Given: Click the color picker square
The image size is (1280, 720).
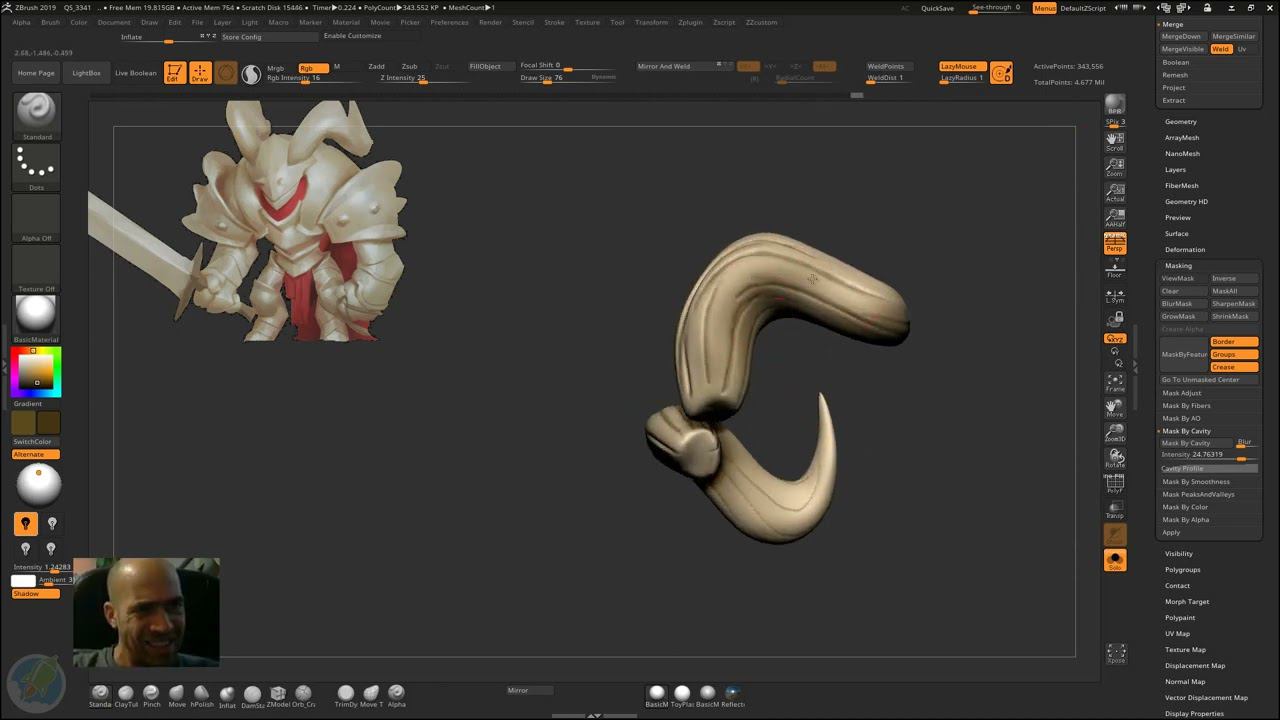Looking at the screenshot, I should pyautogui.click(x=37, y=372).
